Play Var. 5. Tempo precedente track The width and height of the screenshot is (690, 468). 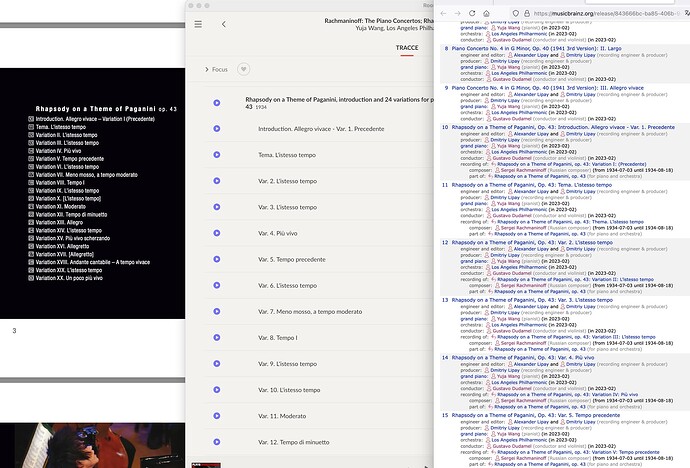click(x=217, y=259)
